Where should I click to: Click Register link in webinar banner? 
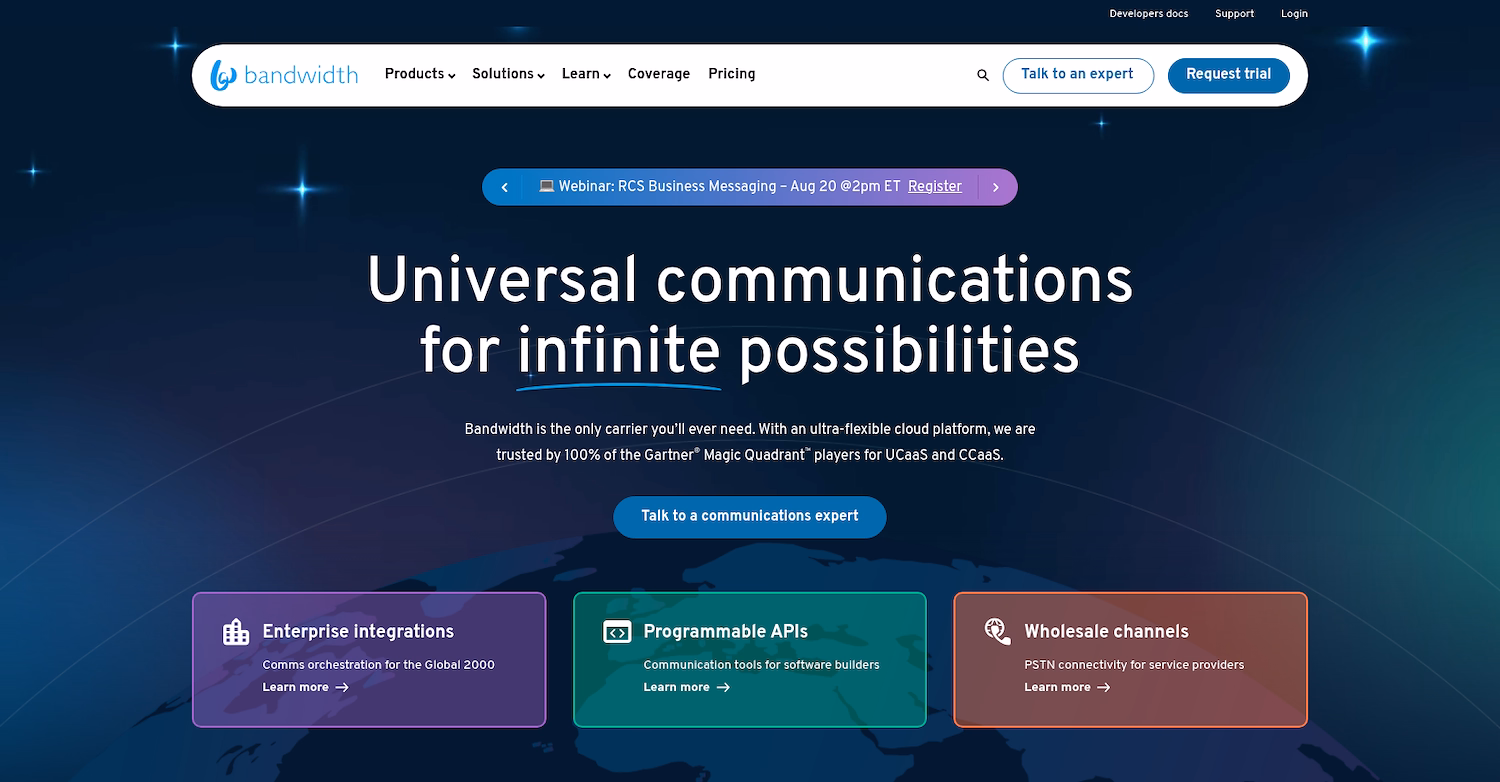[935, 187]
